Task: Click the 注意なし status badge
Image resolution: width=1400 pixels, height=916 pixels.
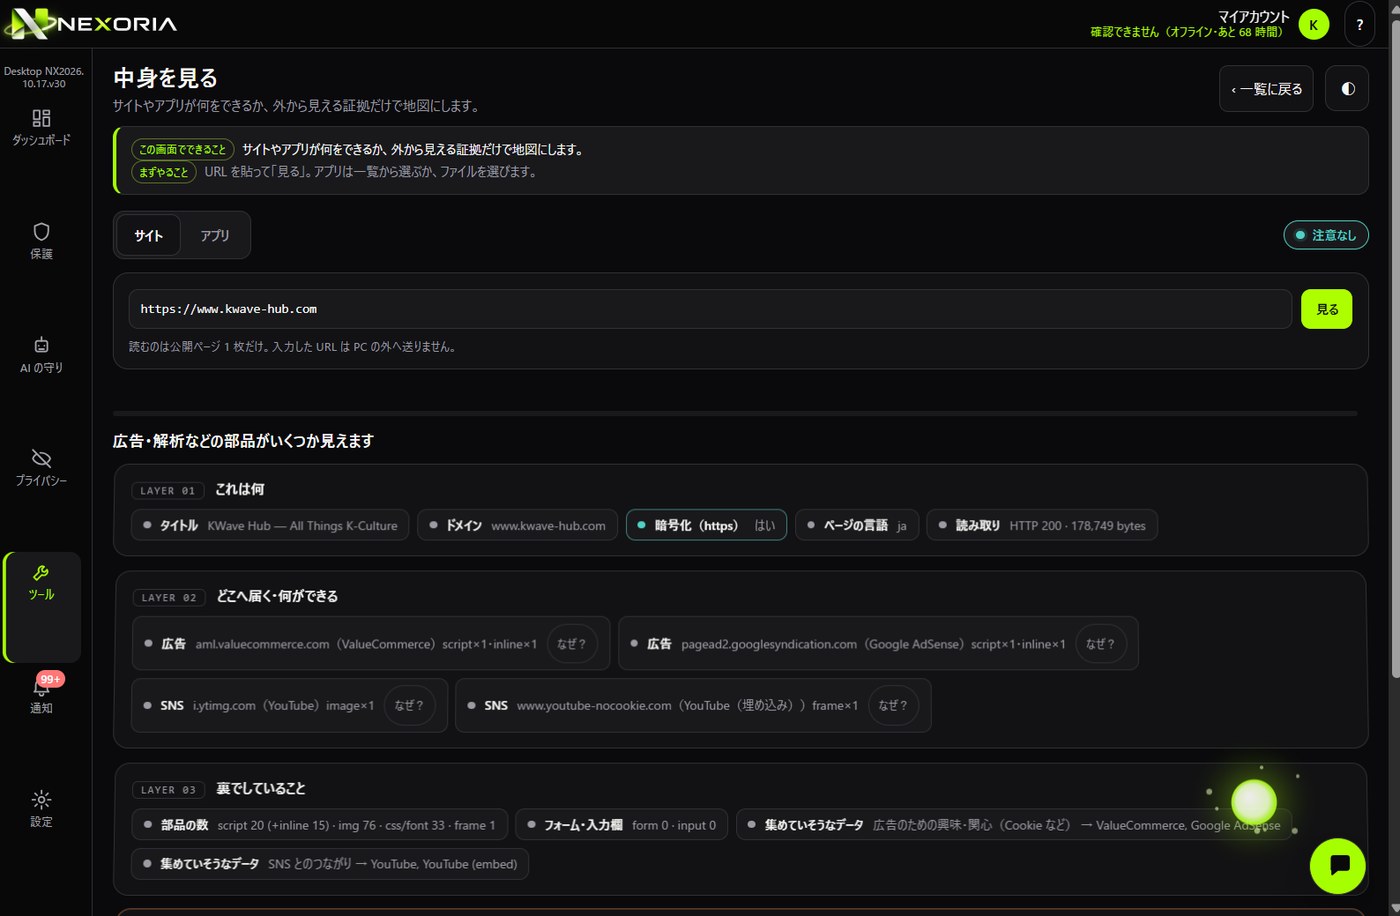Action: coord(1326,235)
